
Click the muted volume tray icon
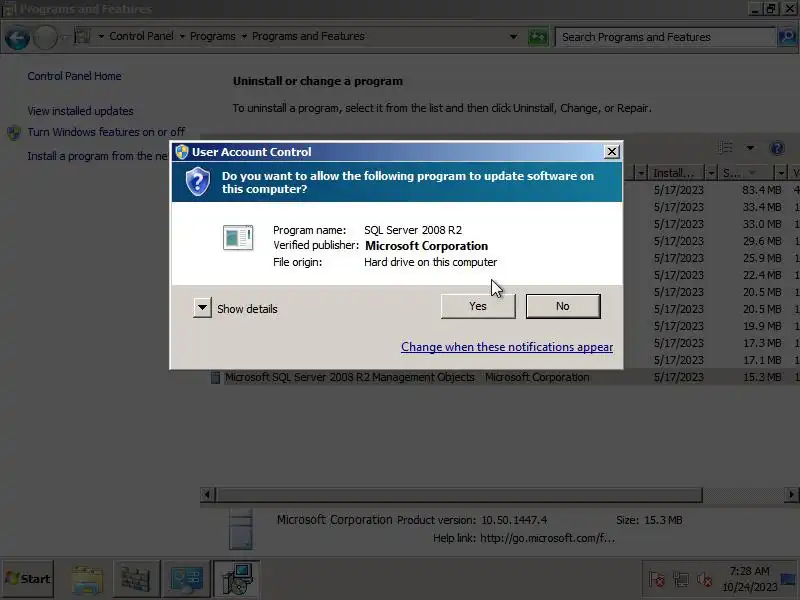705,580
